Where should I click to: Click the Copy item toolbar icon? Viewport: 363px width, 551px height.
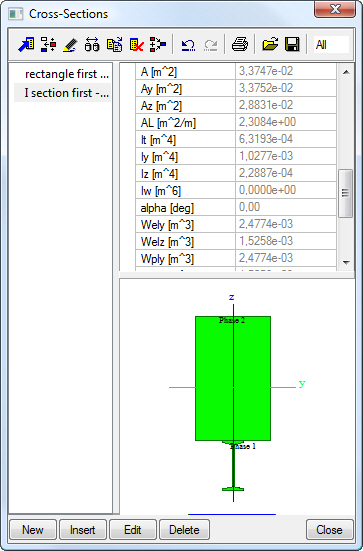pyautogui.click(x=115, y=45)
